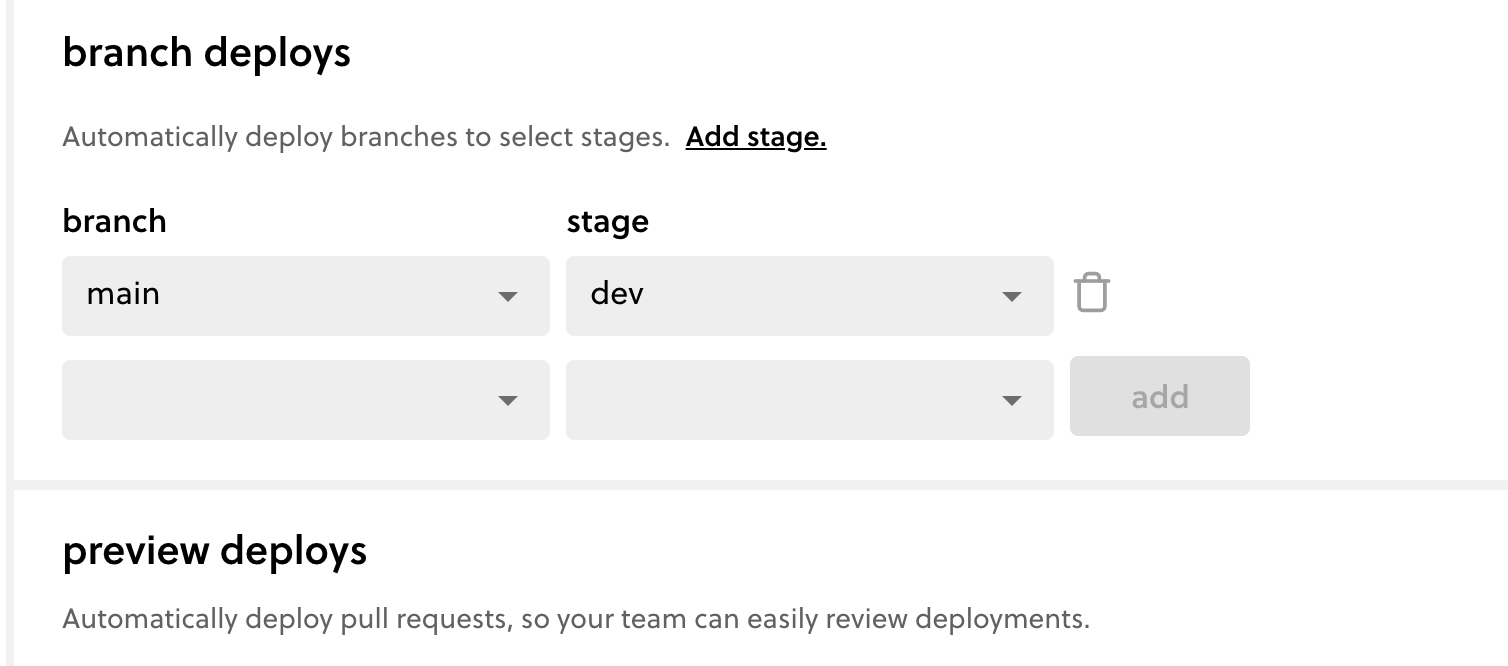Open the empty stage dropdown in new row

pyautogui.click(x=809, y=399)
